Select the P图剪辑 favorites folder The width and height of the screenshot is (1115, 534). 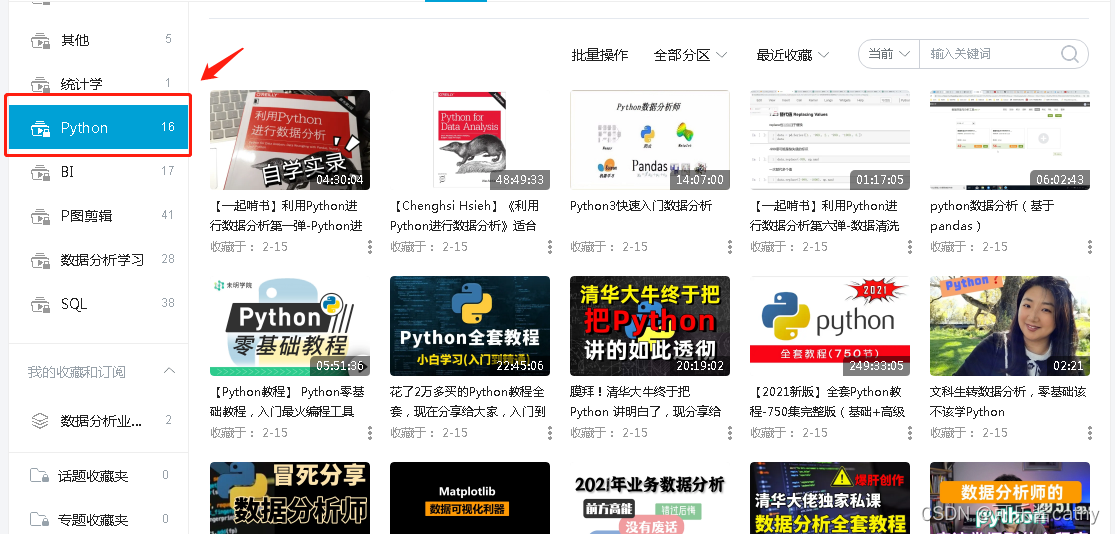click(99, 216)
